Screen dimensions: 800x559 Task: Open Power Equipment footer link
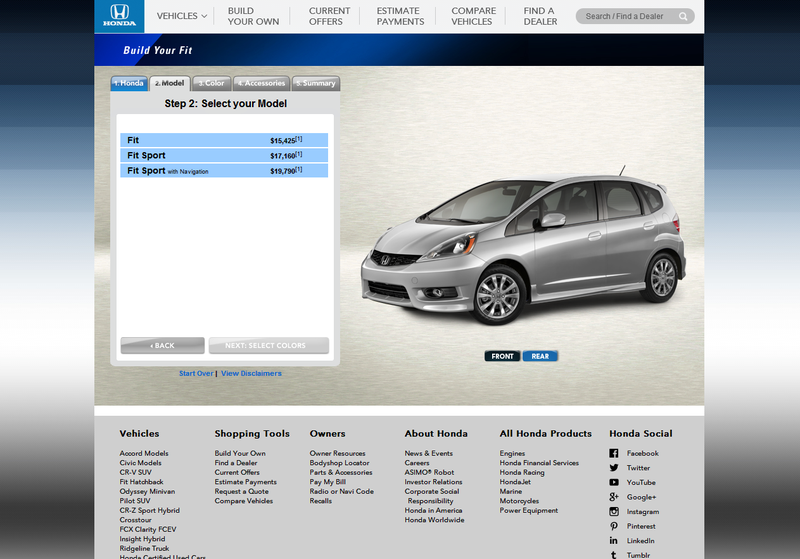click(529, 511)
